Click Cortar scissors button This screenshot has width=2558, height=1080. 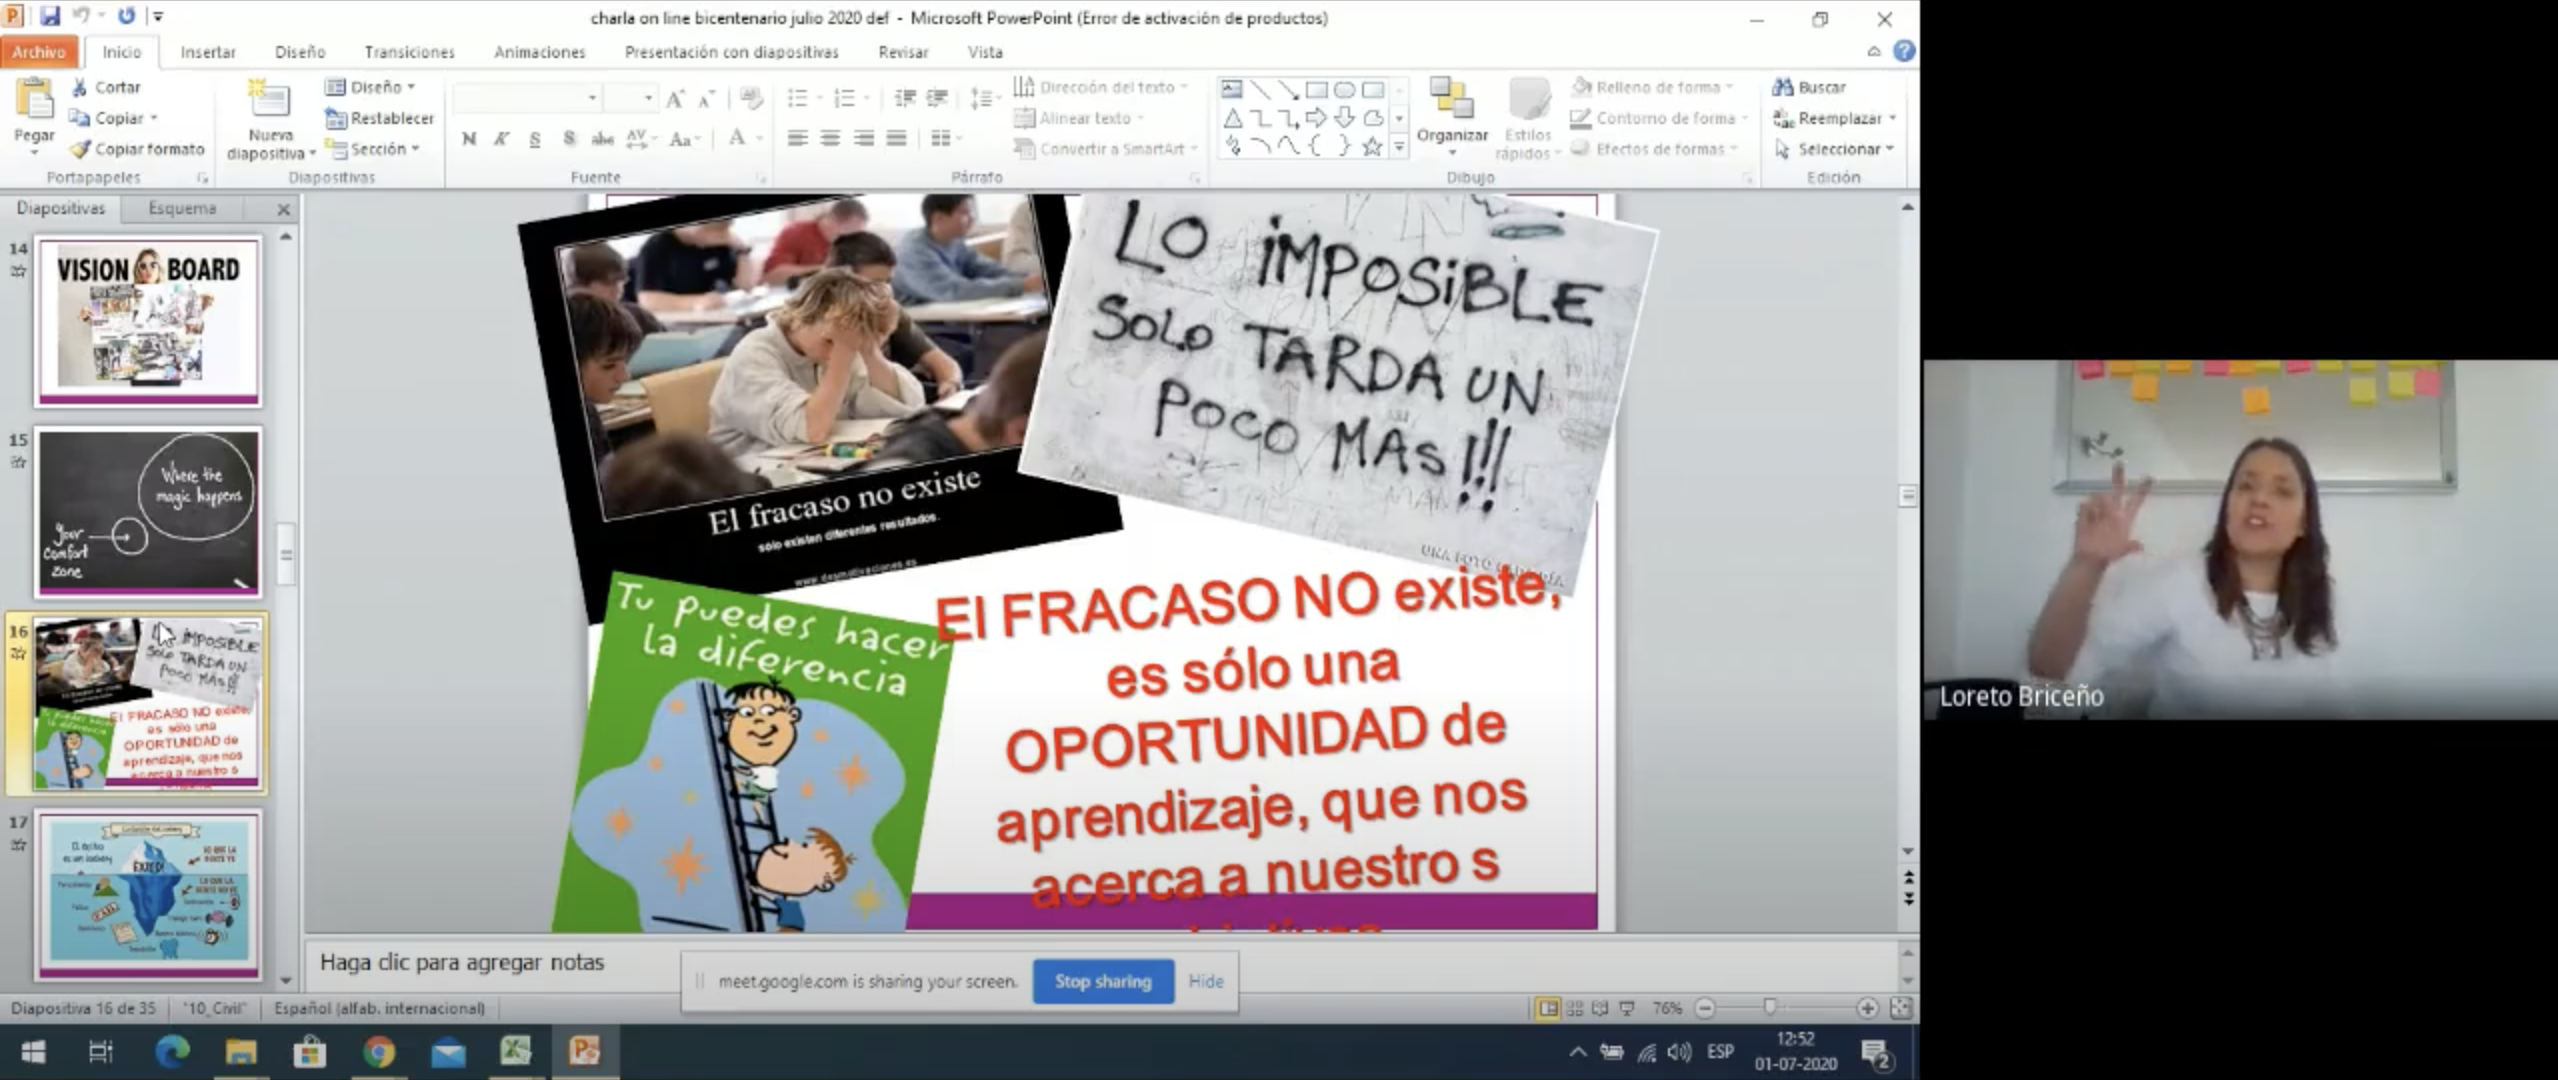coord(106,87)
